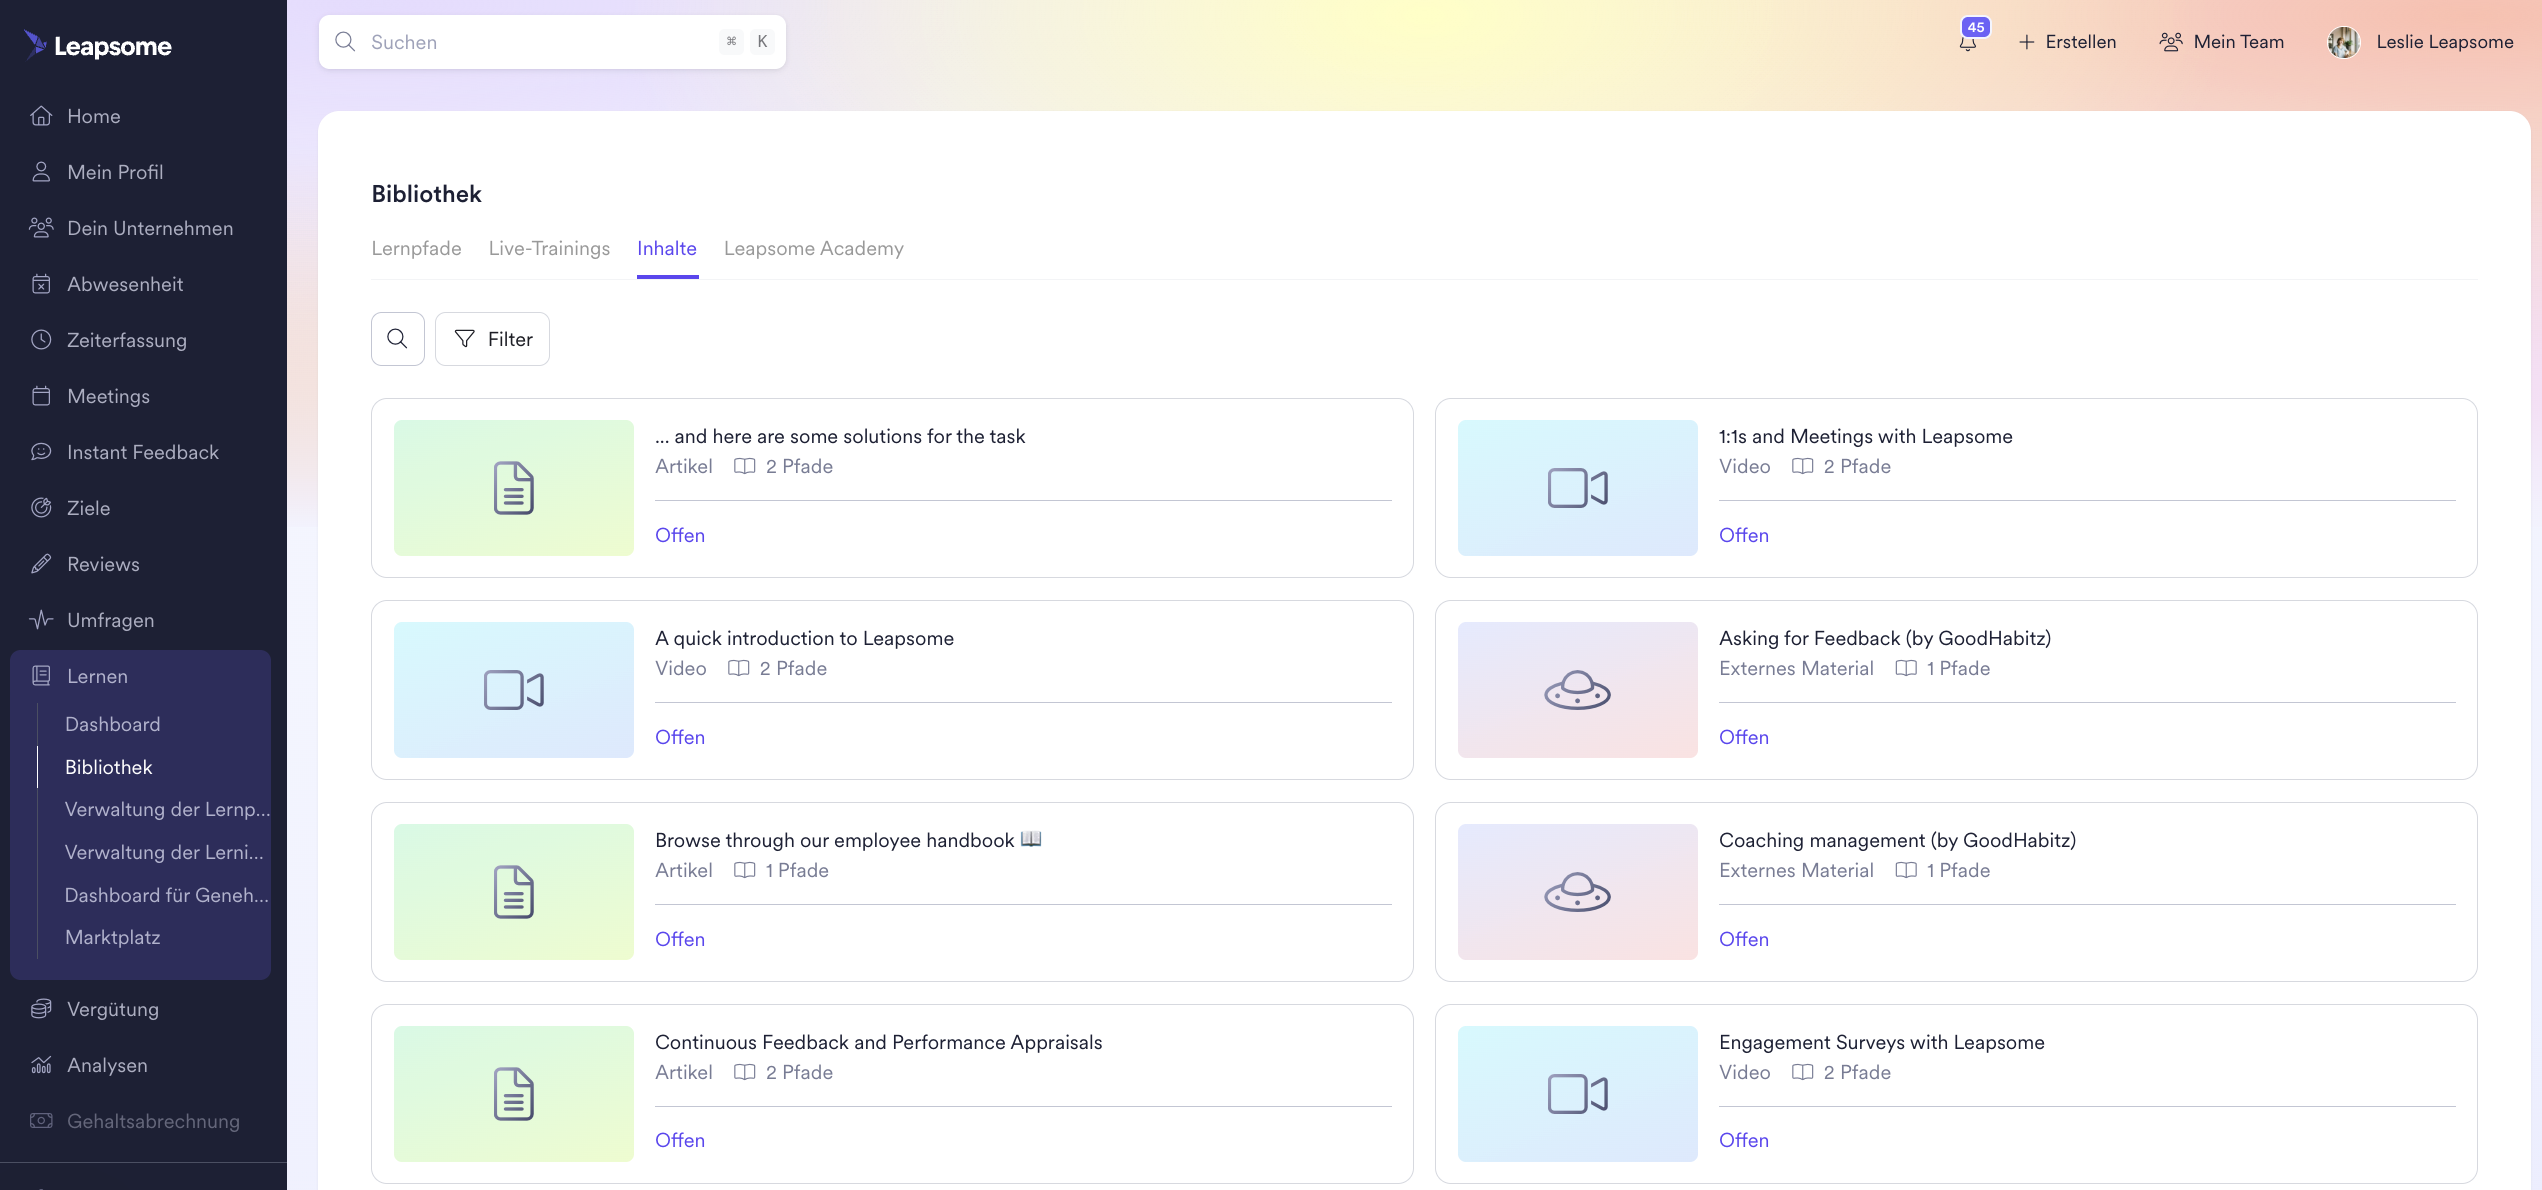Collapse the Lernen sidebar section

coord(97,676)
